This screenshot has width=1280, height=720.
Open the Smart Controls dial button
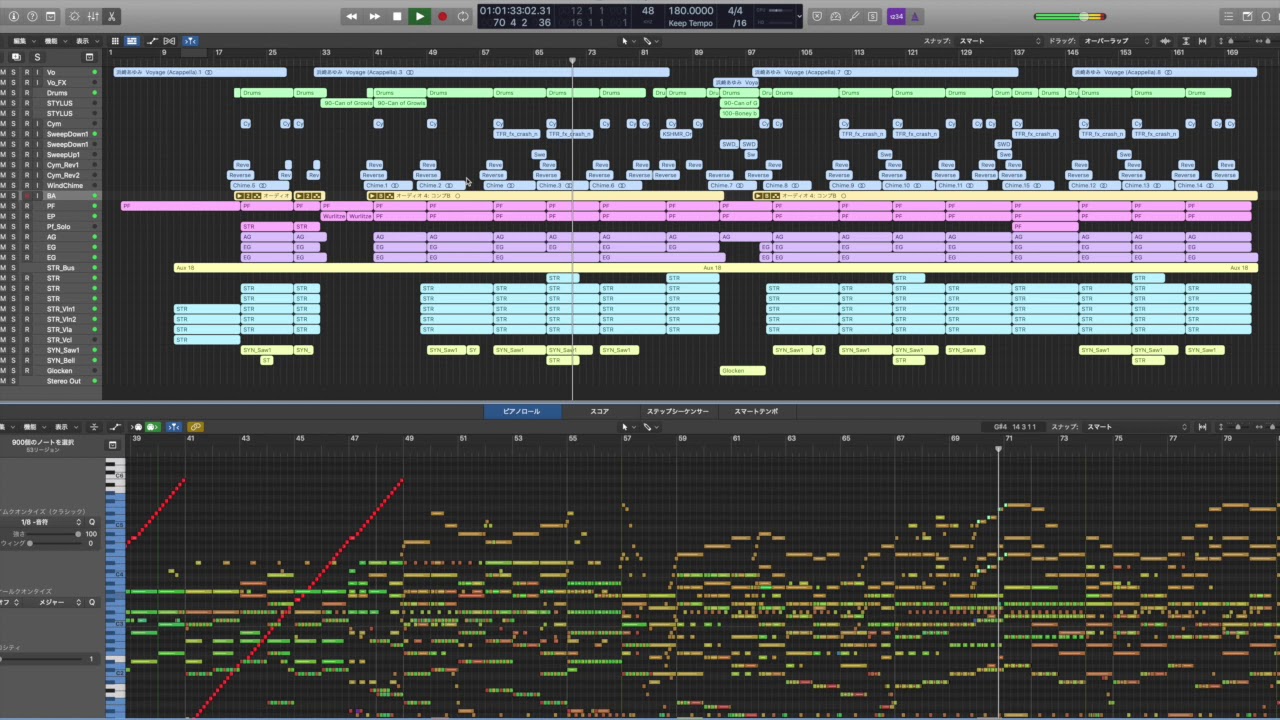coord(75,17)
